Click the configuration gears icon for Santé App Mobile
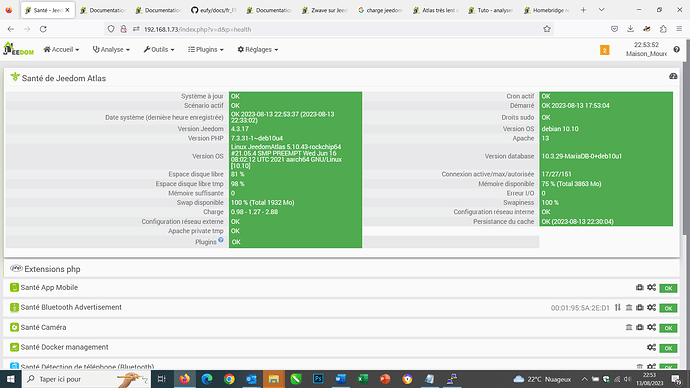Screen dimensions: 690x388 [652, 287]
